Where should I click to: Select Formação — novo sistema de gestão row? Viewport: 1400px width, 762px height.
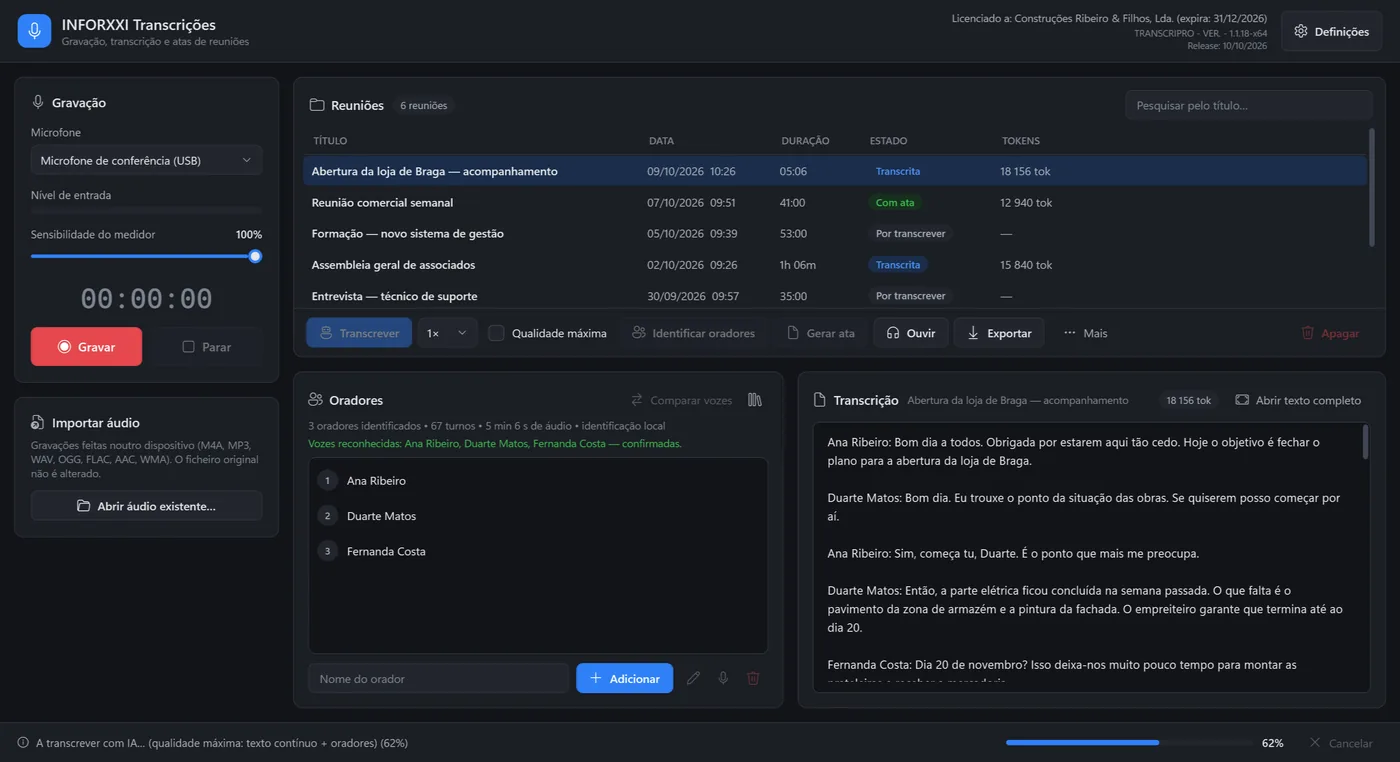coord(835,233)
